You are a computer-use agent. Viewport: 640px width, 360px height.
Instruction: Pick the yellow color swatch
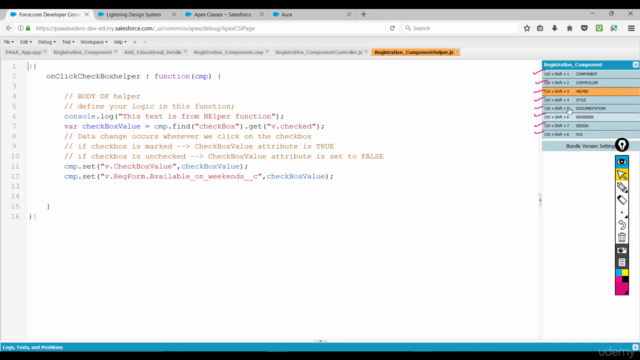625,272
